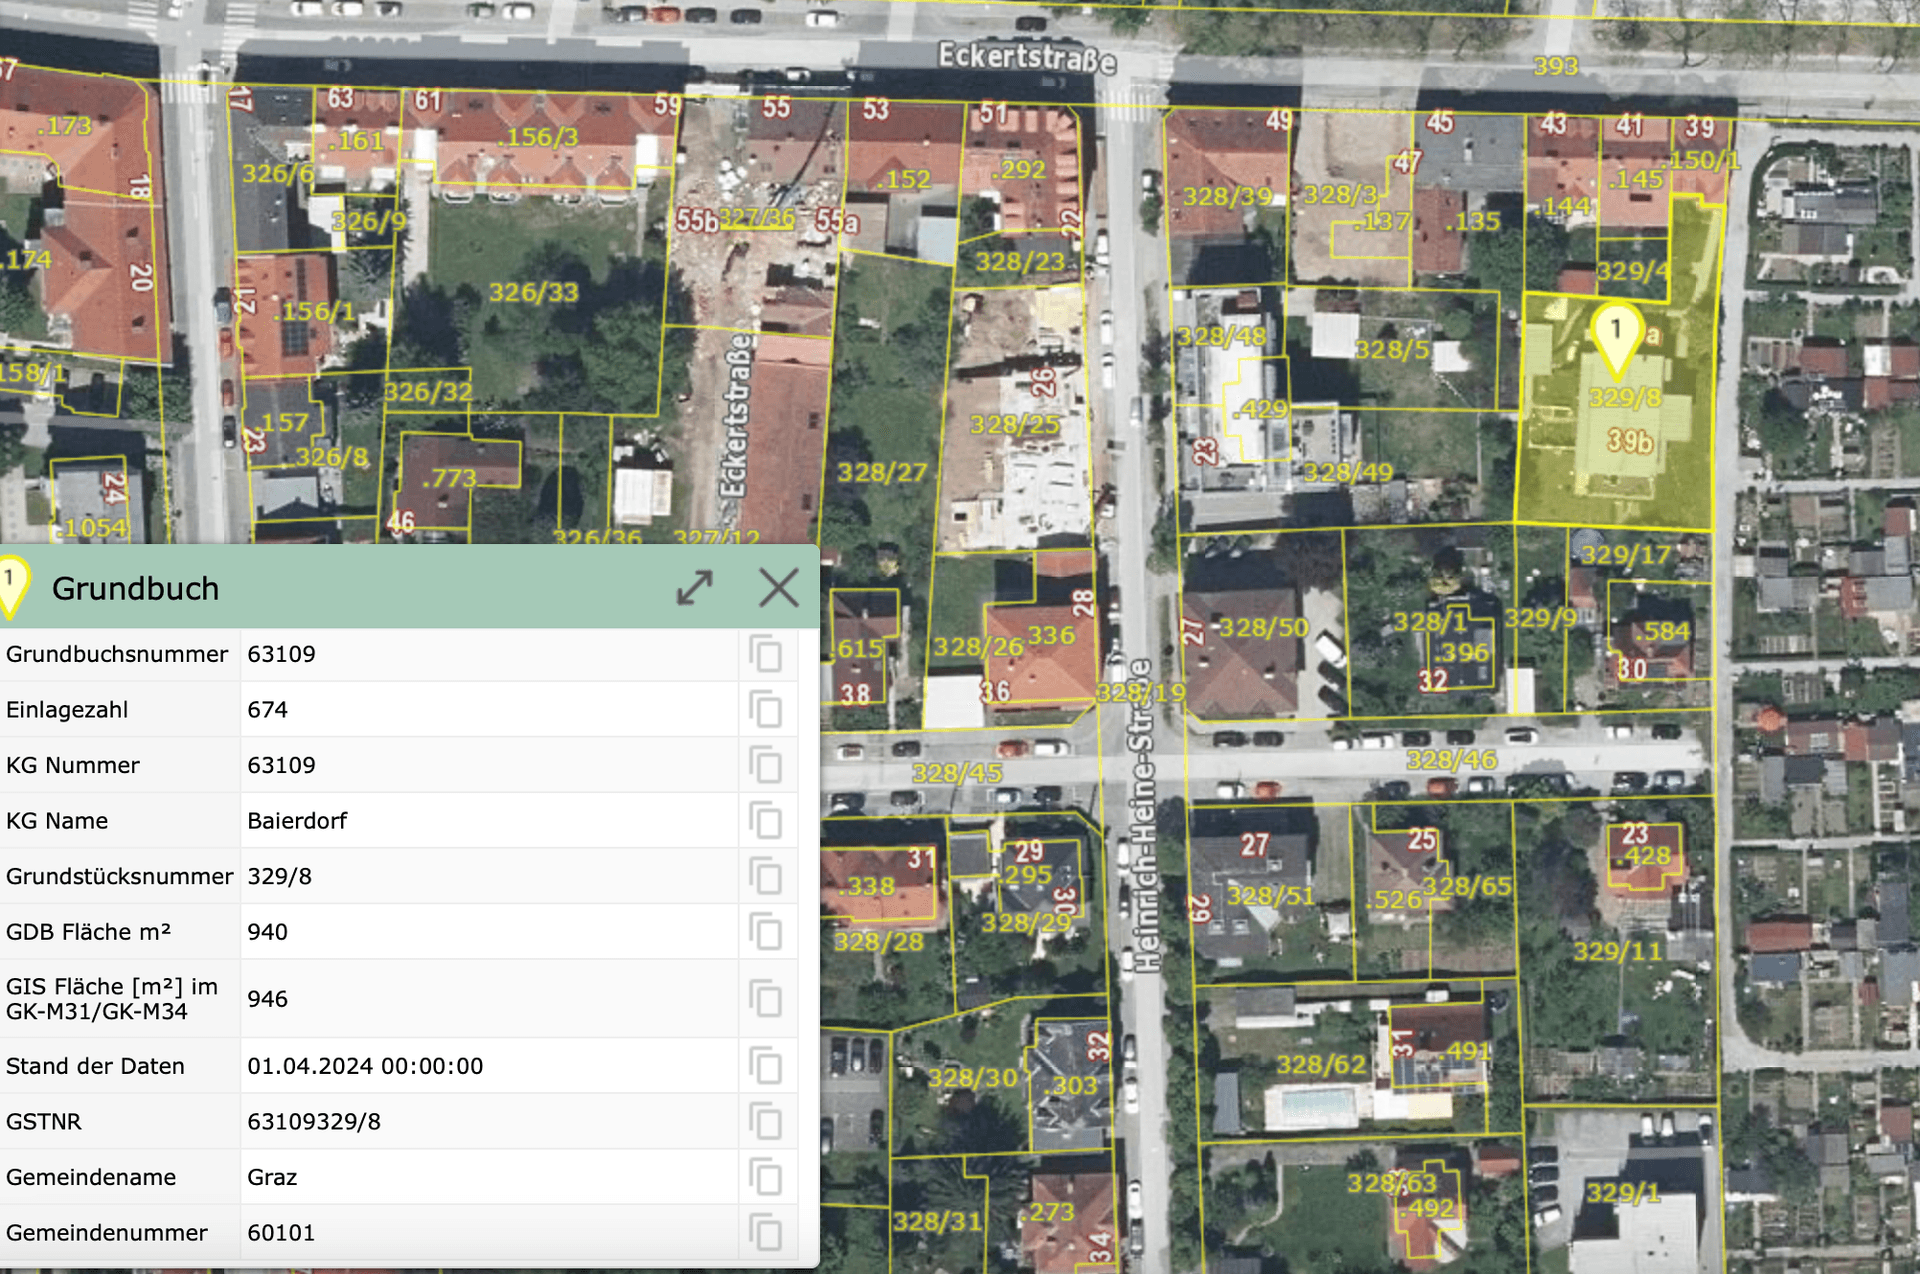
Task: Copy the KG Name Baierdorf
Action: [x=766, y=821]
